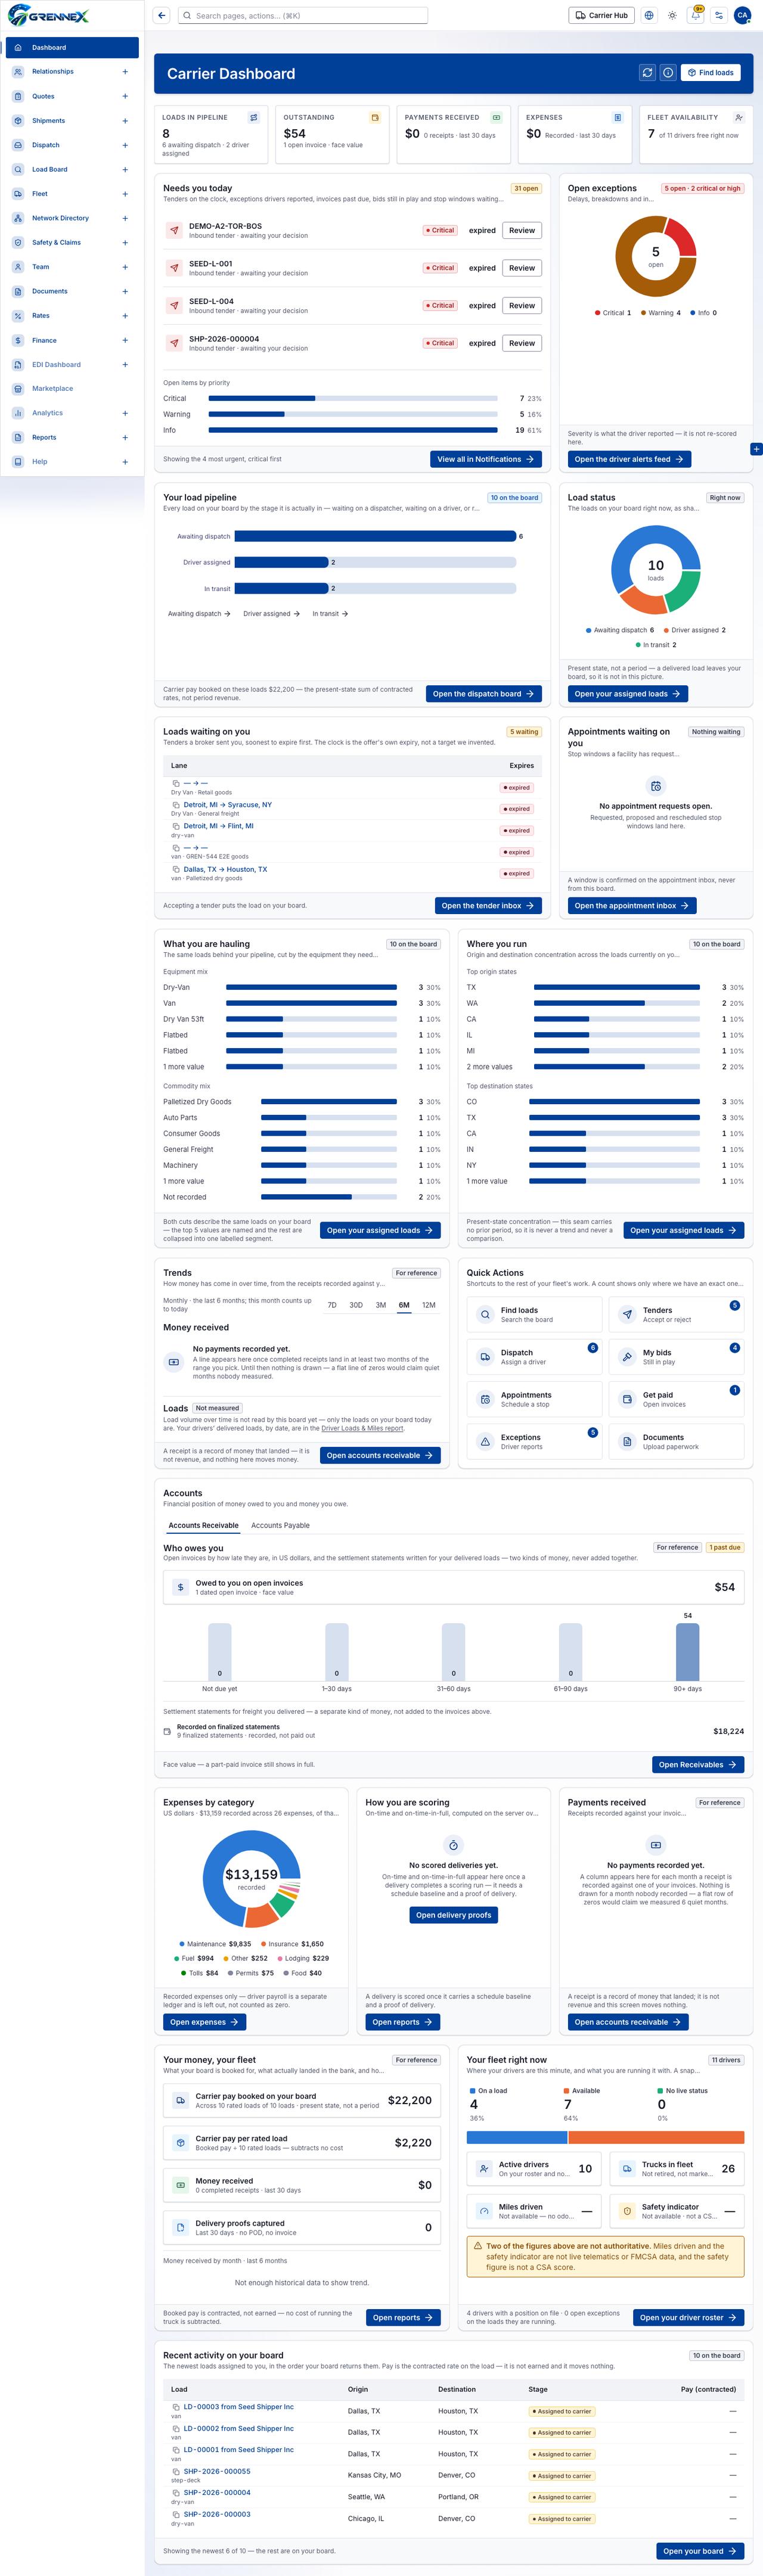
Task: Open the Exceptions quick action tile
Action: pyautogui.click(x=534, y=1441)
